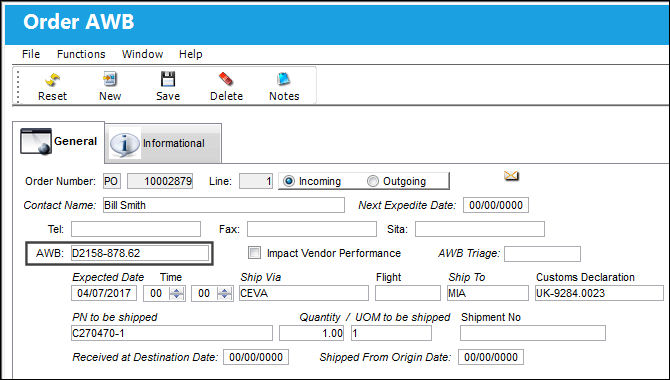
Task: Click the UOM to be shipped field
Action: coord(391,333)
